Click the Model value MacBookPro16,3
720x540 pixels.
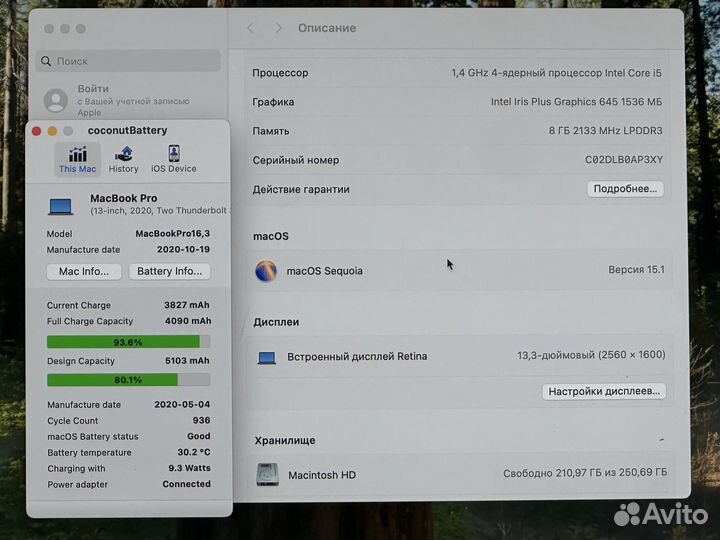coord(173,234)
